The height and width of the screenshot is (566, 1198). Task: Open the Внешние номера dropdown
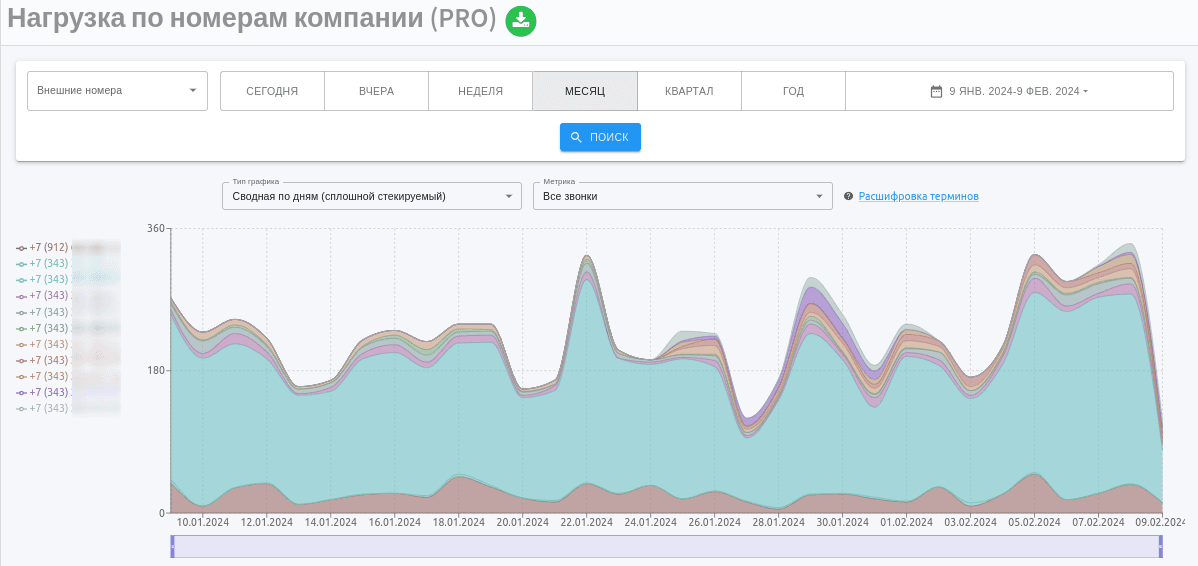(118, 91)
